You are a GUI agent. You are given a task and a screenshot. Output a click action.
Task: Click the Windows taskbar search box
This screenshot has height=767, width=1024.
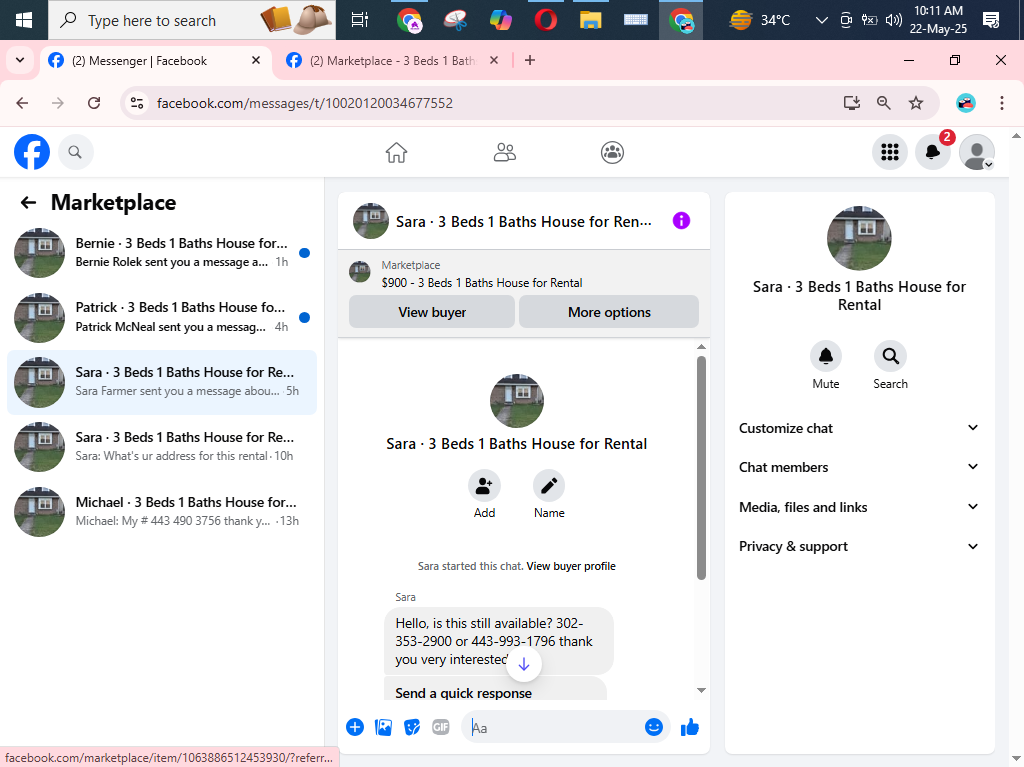point(192,20)
